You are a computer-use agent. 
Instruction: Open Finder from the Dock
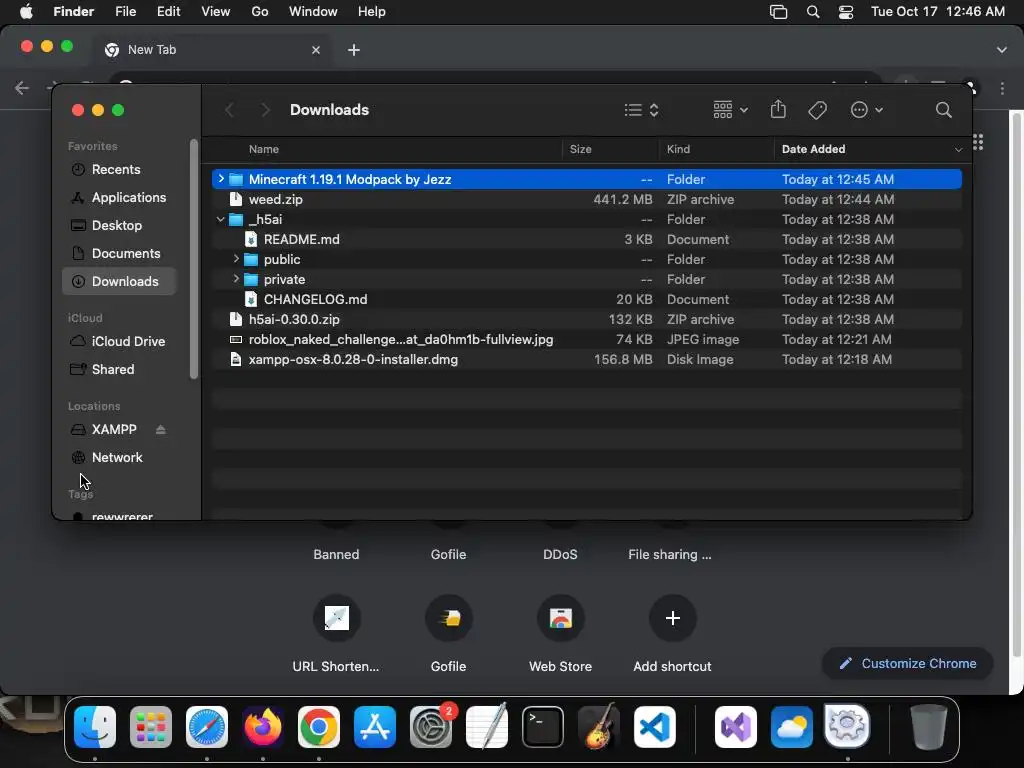coord(95,727)
